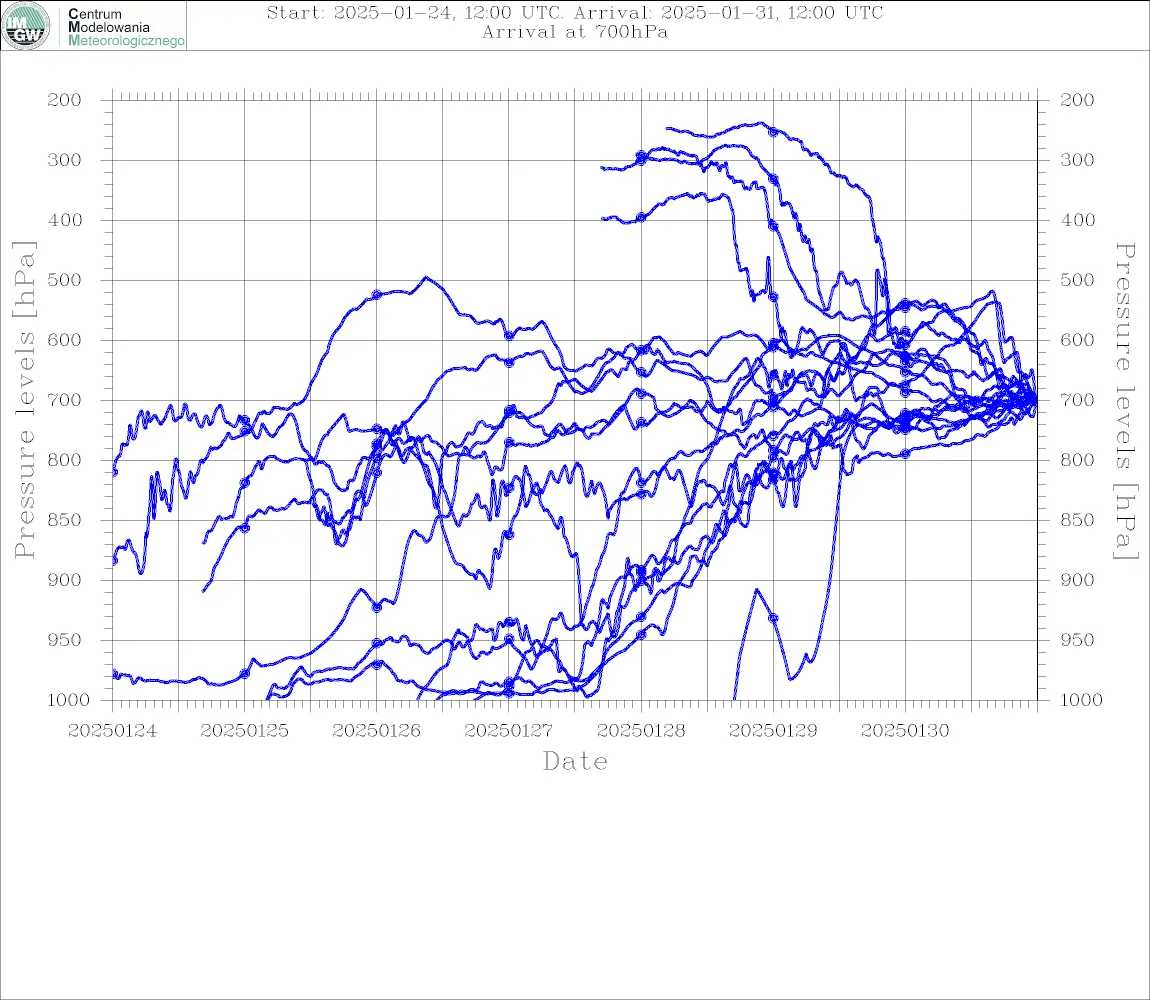Click the right axis 700 label

[1077, 401]
